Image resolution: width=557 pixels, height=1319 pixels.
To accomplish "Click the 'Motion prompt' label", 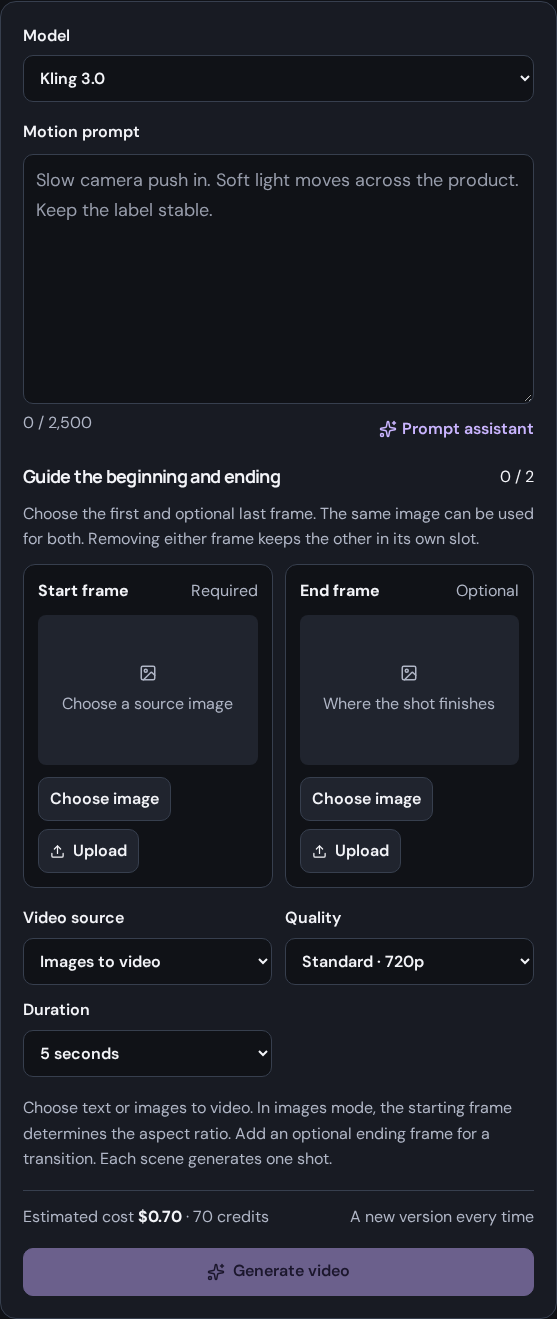I will [x=81, y=132].
